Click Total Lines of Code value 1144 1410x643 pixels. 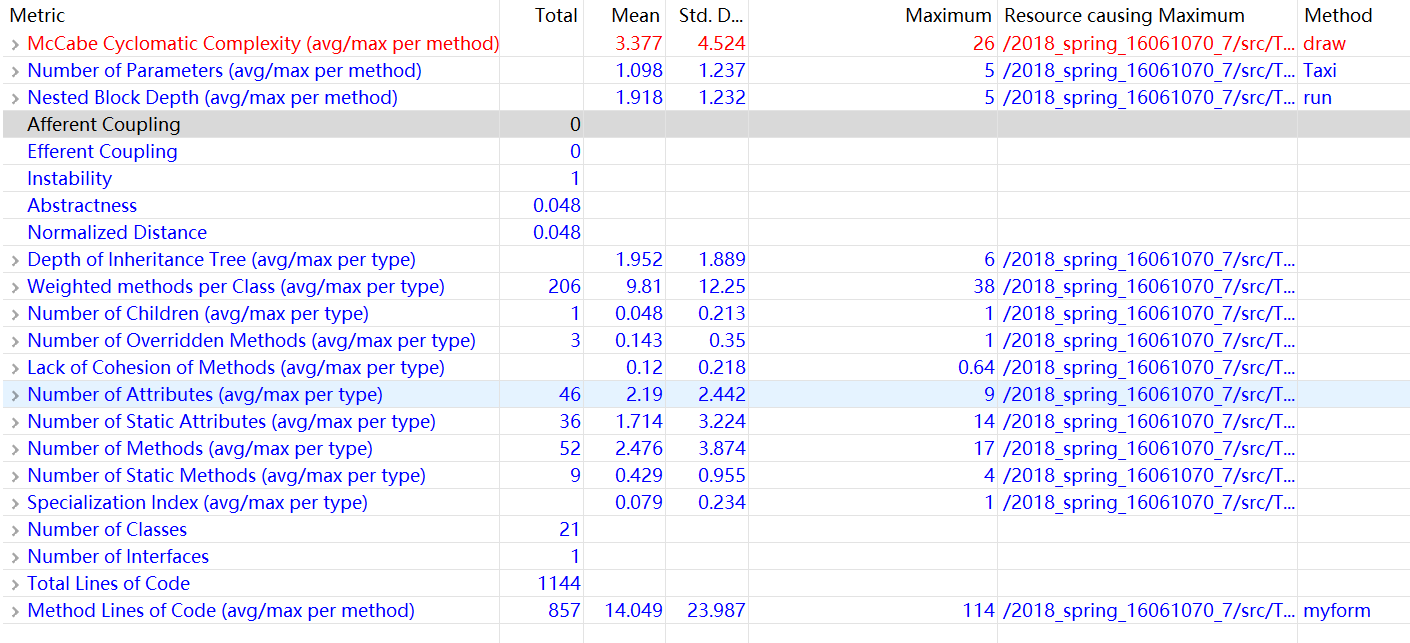559,584
